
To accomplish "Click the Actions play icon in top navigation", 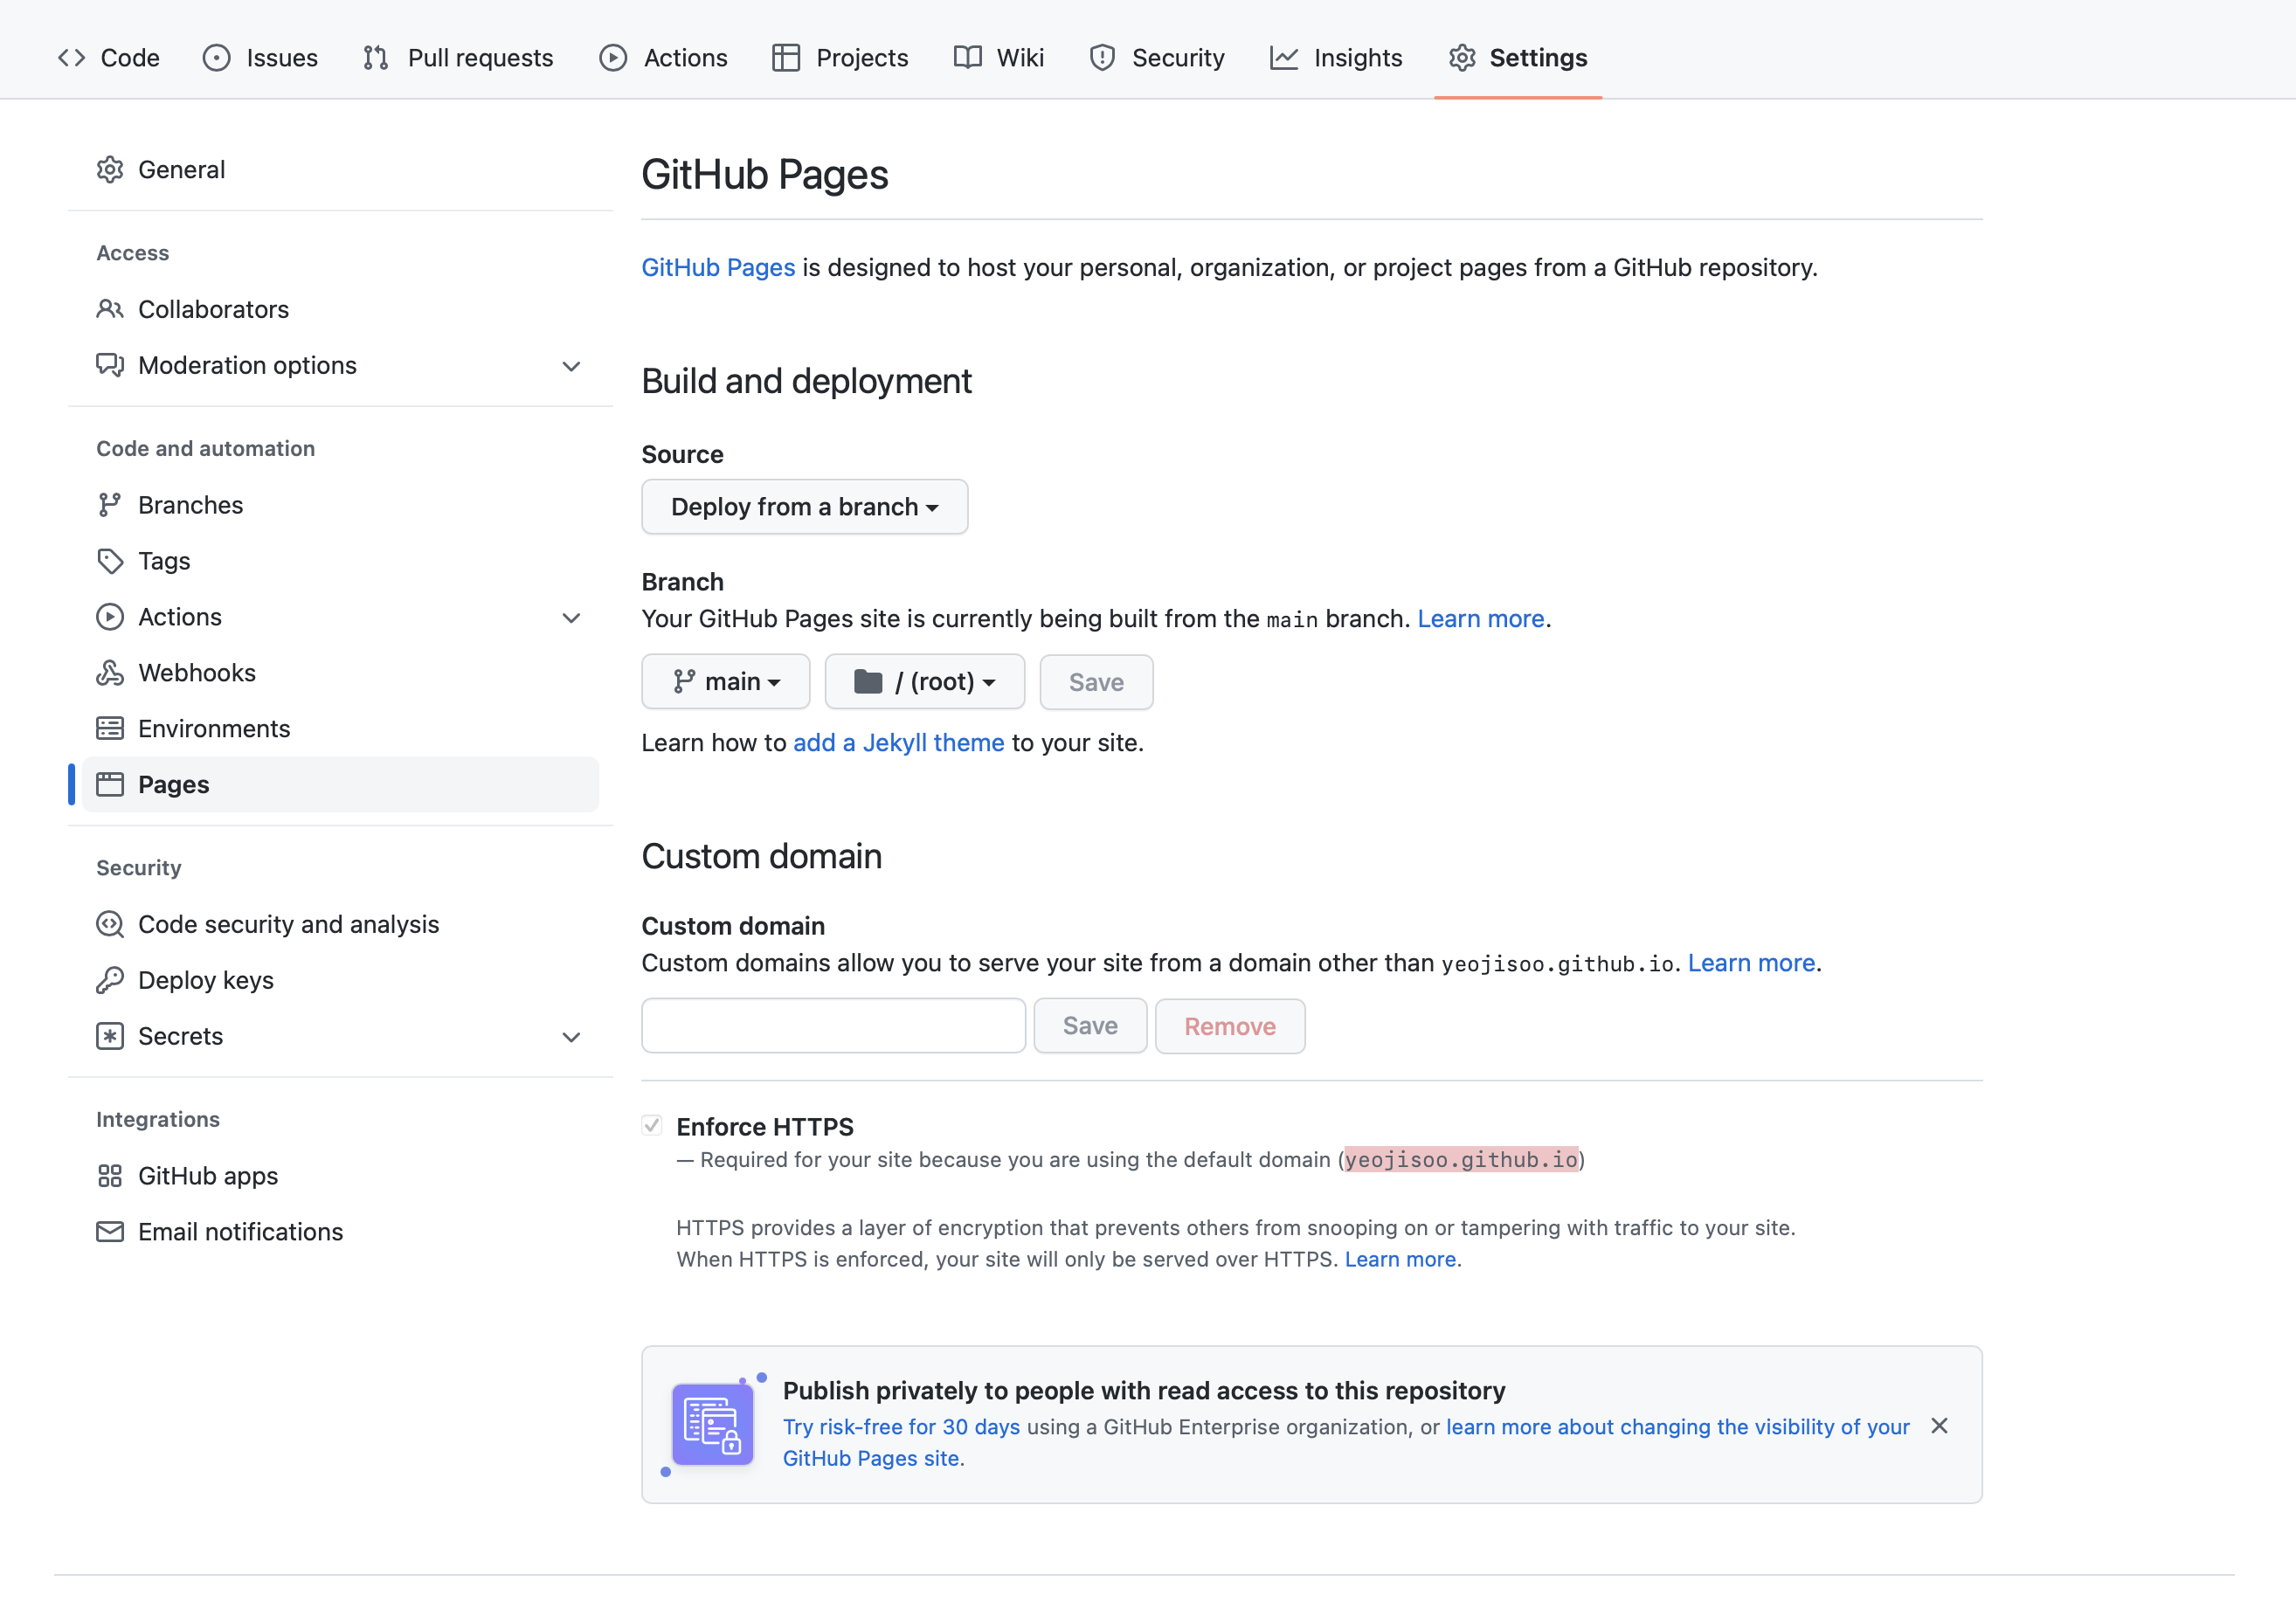I will (x=613, y=58).
